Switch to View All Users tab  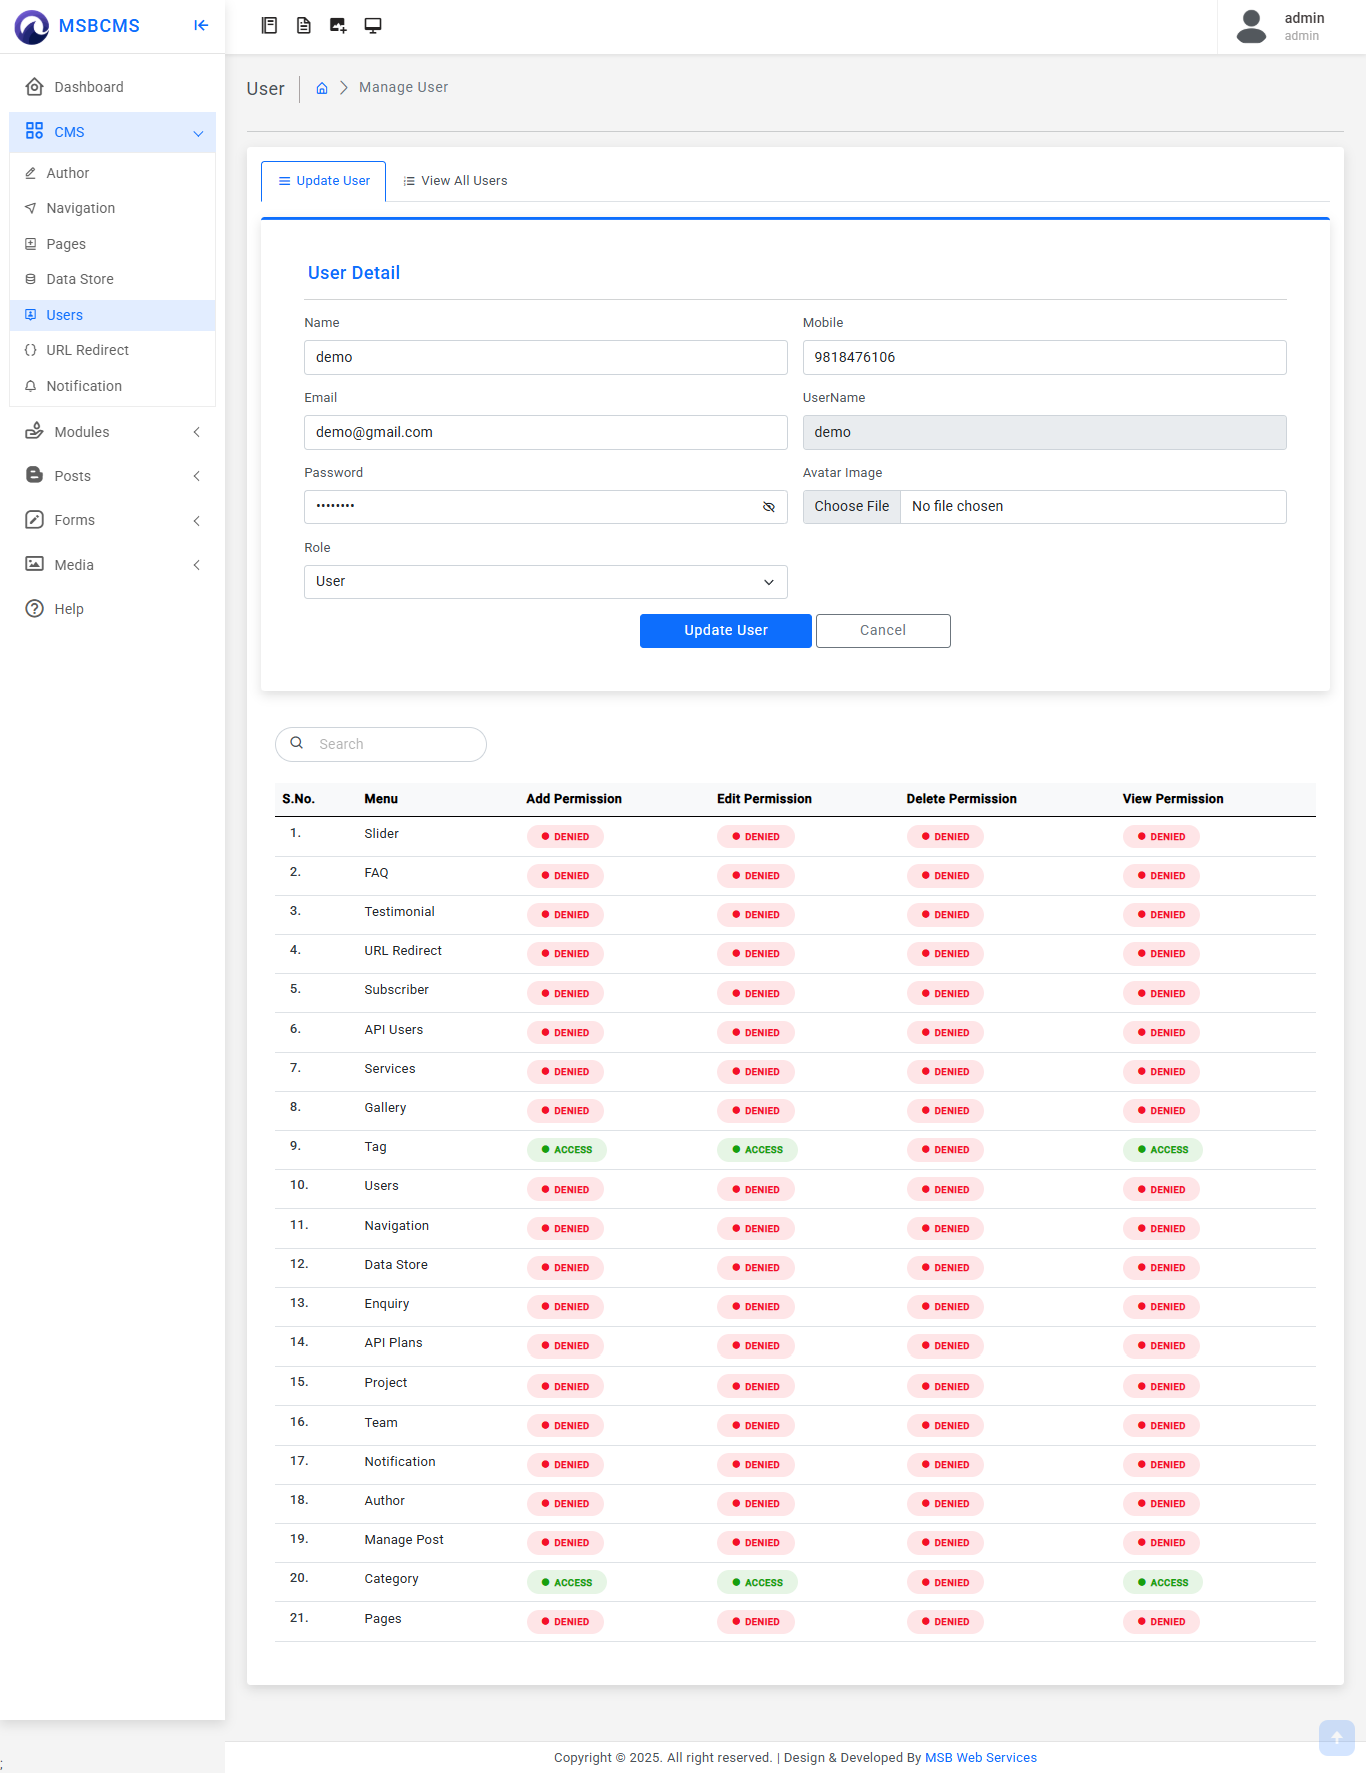click(x=455, y=181)
